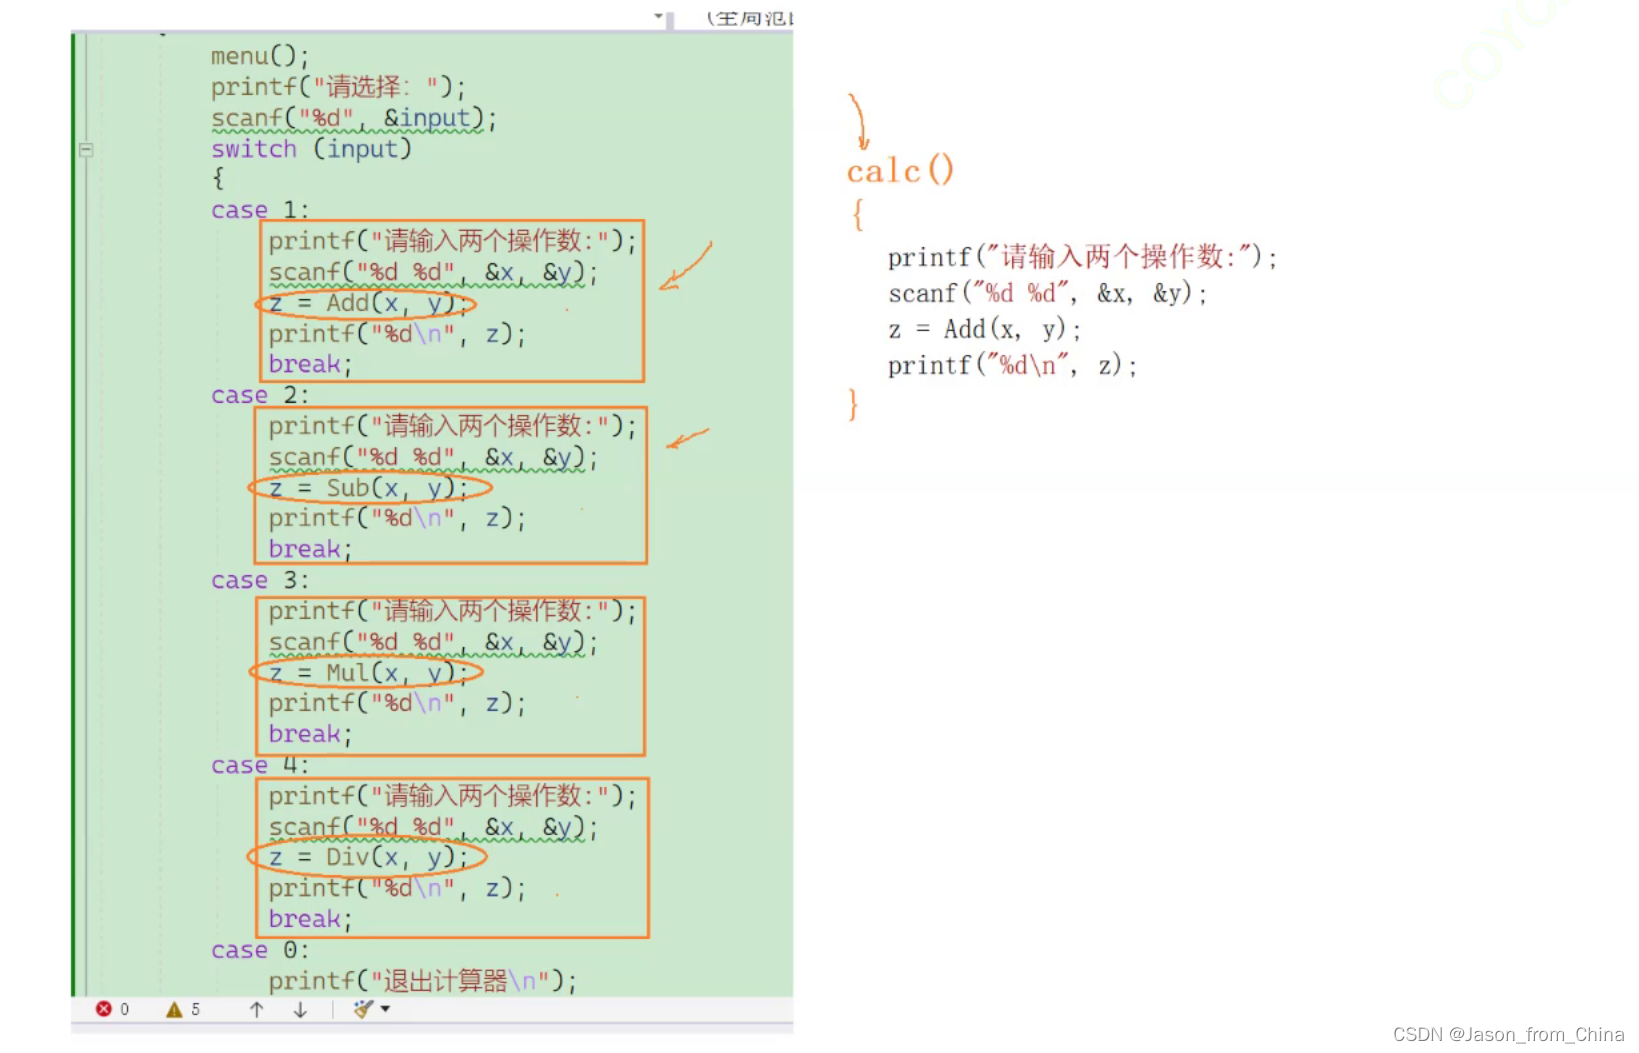The height and width of the screenshot is (1053, 1639).
Task: Click the switch keyword in editor
Action: (254, 149)
